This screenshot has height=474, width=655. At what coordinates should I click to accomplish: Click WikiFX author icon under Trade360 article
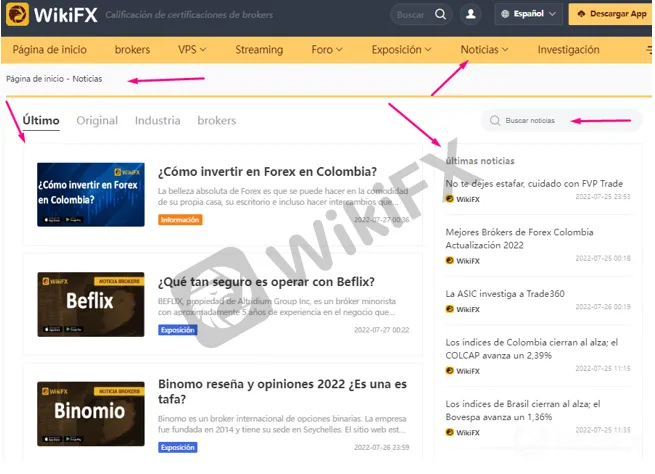pos(449,309)
